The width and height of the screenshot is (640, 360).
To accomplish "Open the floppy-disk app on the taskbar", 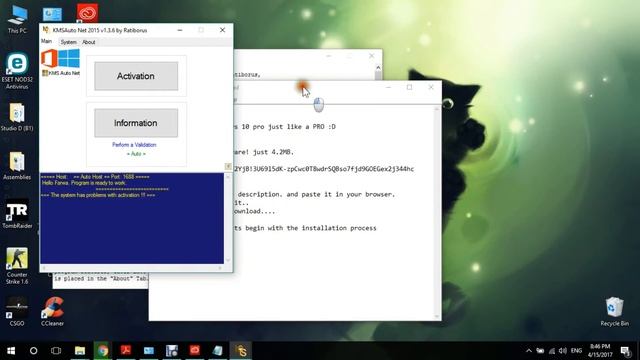I will [172, 351].
